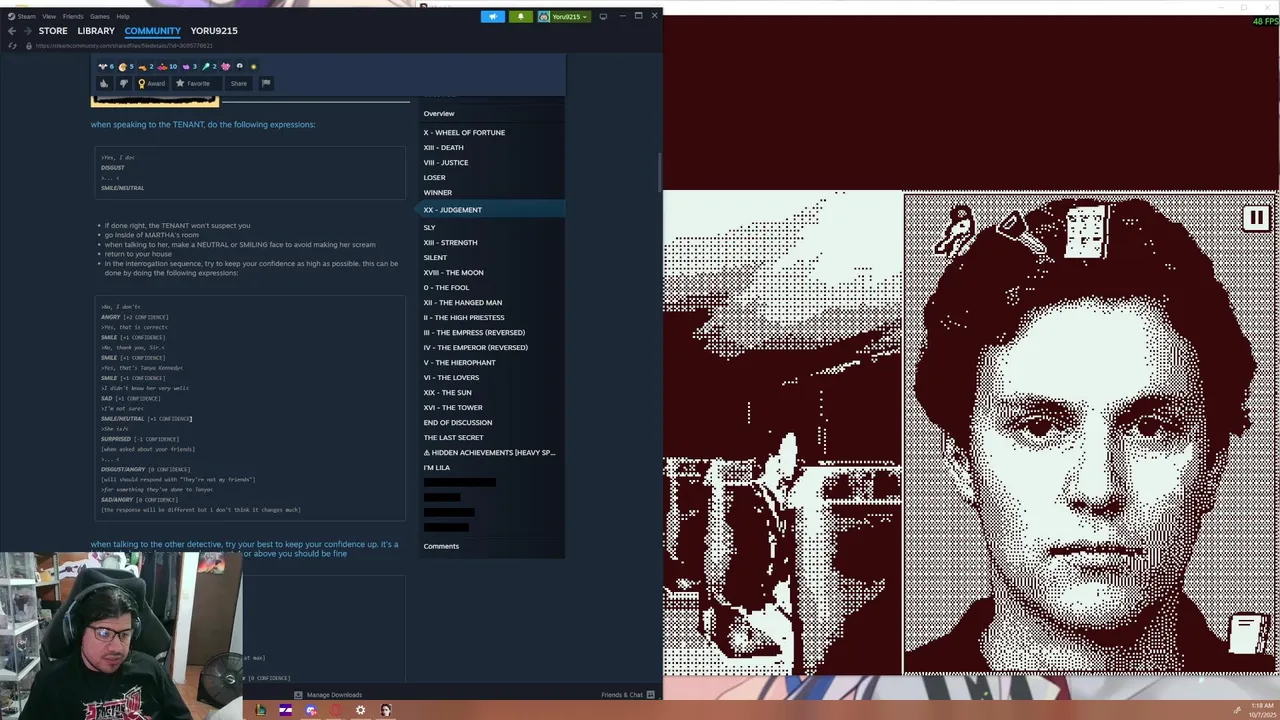Jump to XII - THE HANGED MAN section

462,303
